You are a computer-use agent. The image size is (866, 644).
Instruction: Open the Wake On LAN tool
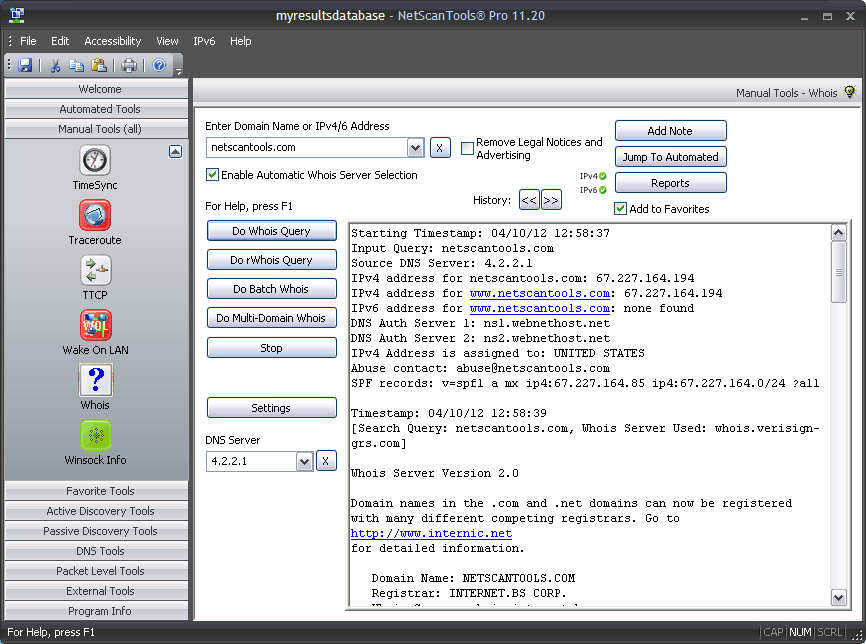pyautogui.click(x=96, y=332)
